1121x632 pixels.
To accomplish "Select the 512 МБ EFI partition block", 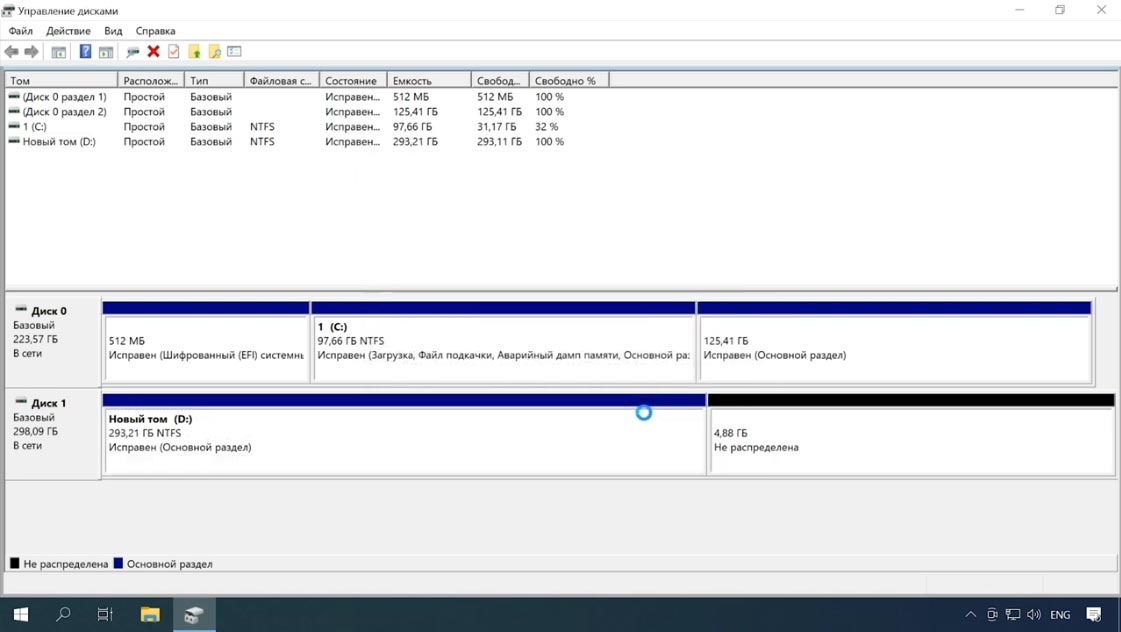I will [x=206, y=342].
